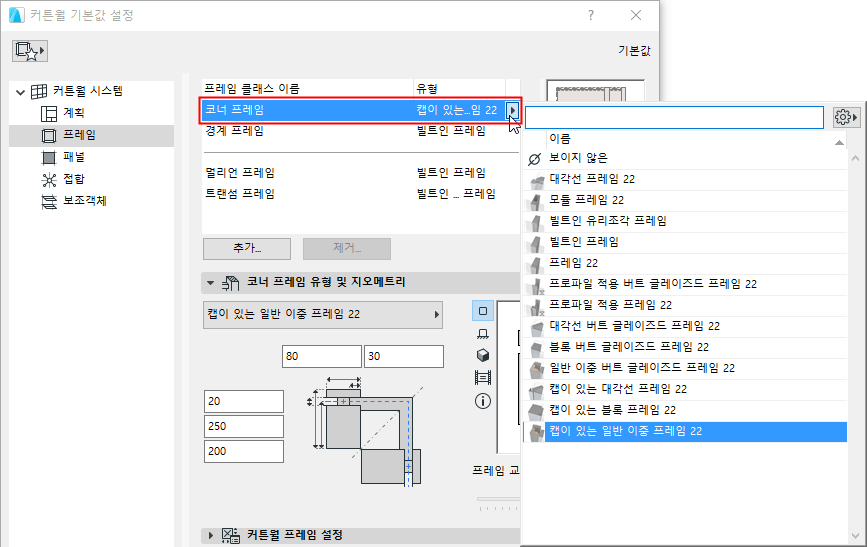The width and height of the screenshot is (867, 547).
Task: Click the 추가... button
Action: coord(247,248)
